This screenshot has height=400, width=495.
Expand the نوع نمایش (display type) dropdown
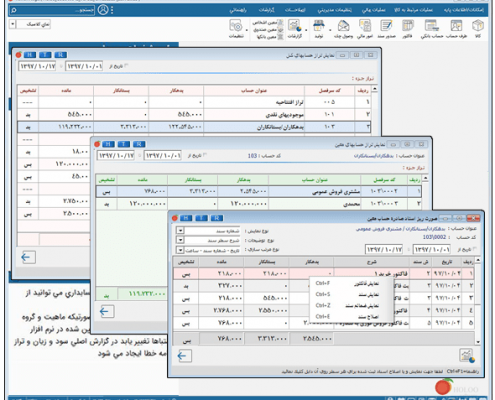[180, 231]
